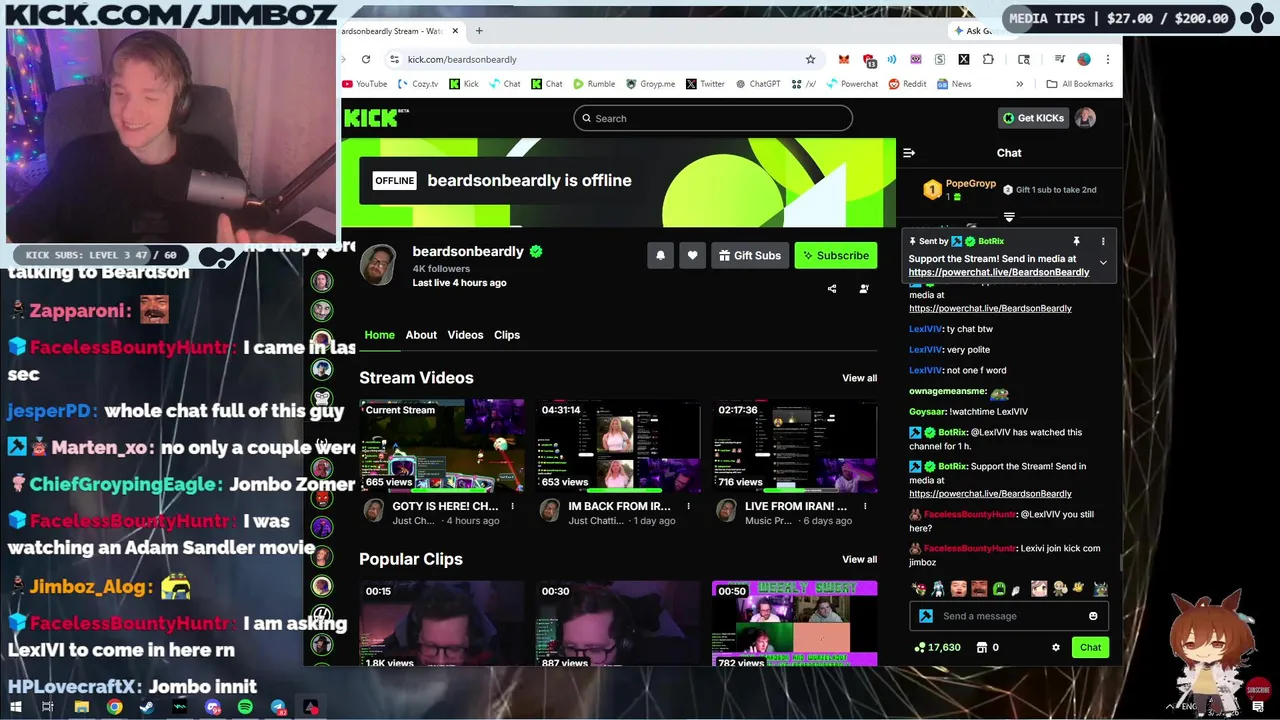Share the channel via share icon
Viewport: 1280px width, 720px height.
[x=832, y=289]
